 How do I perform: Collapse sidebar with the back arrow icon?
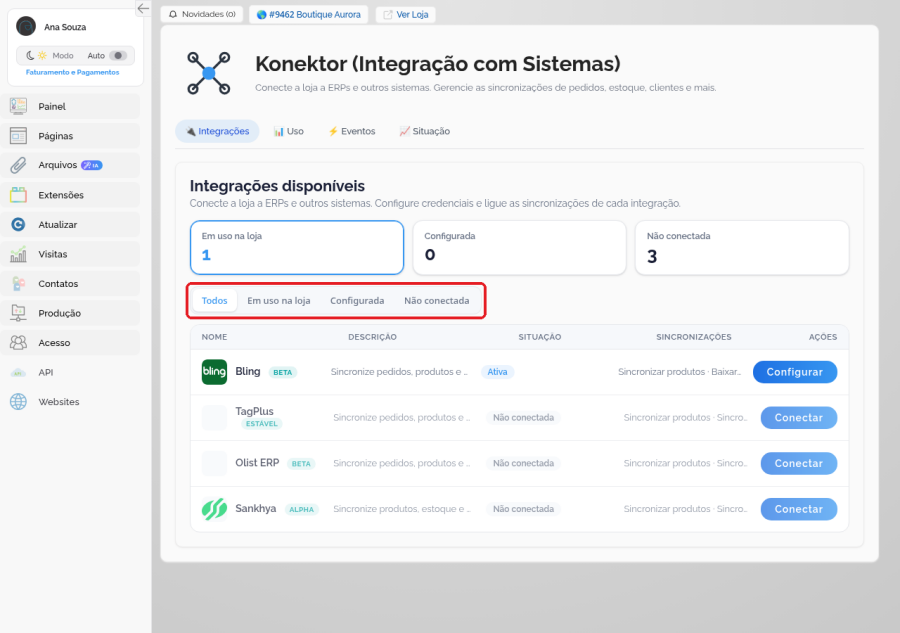click(143, 8)
